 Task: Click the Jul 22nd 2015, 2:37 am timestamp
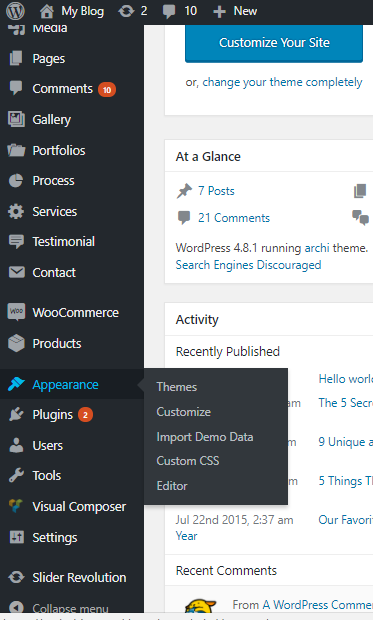coord(235,520)
